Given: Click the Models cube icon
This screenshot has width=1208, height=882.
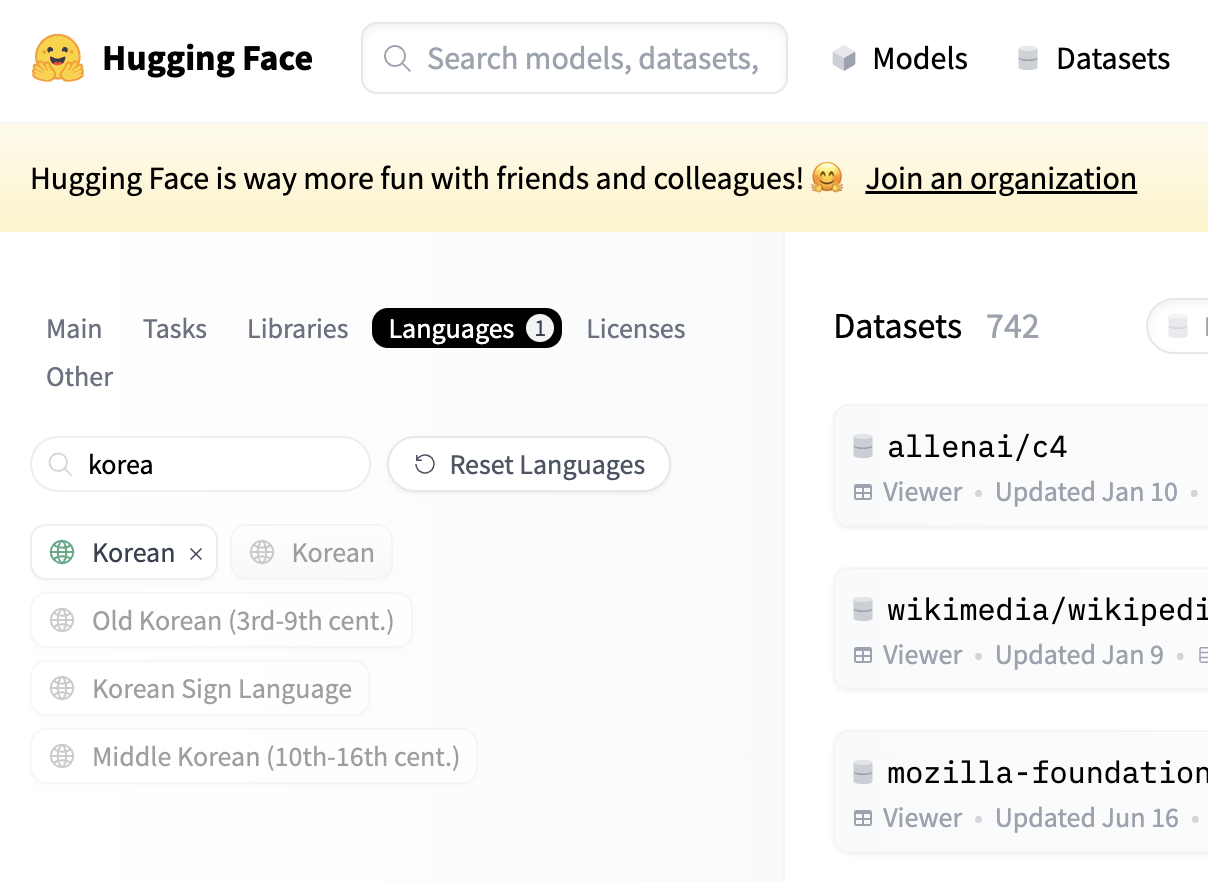Looking at the screenshot, I should pyautogui.click(x=844, y=59).
